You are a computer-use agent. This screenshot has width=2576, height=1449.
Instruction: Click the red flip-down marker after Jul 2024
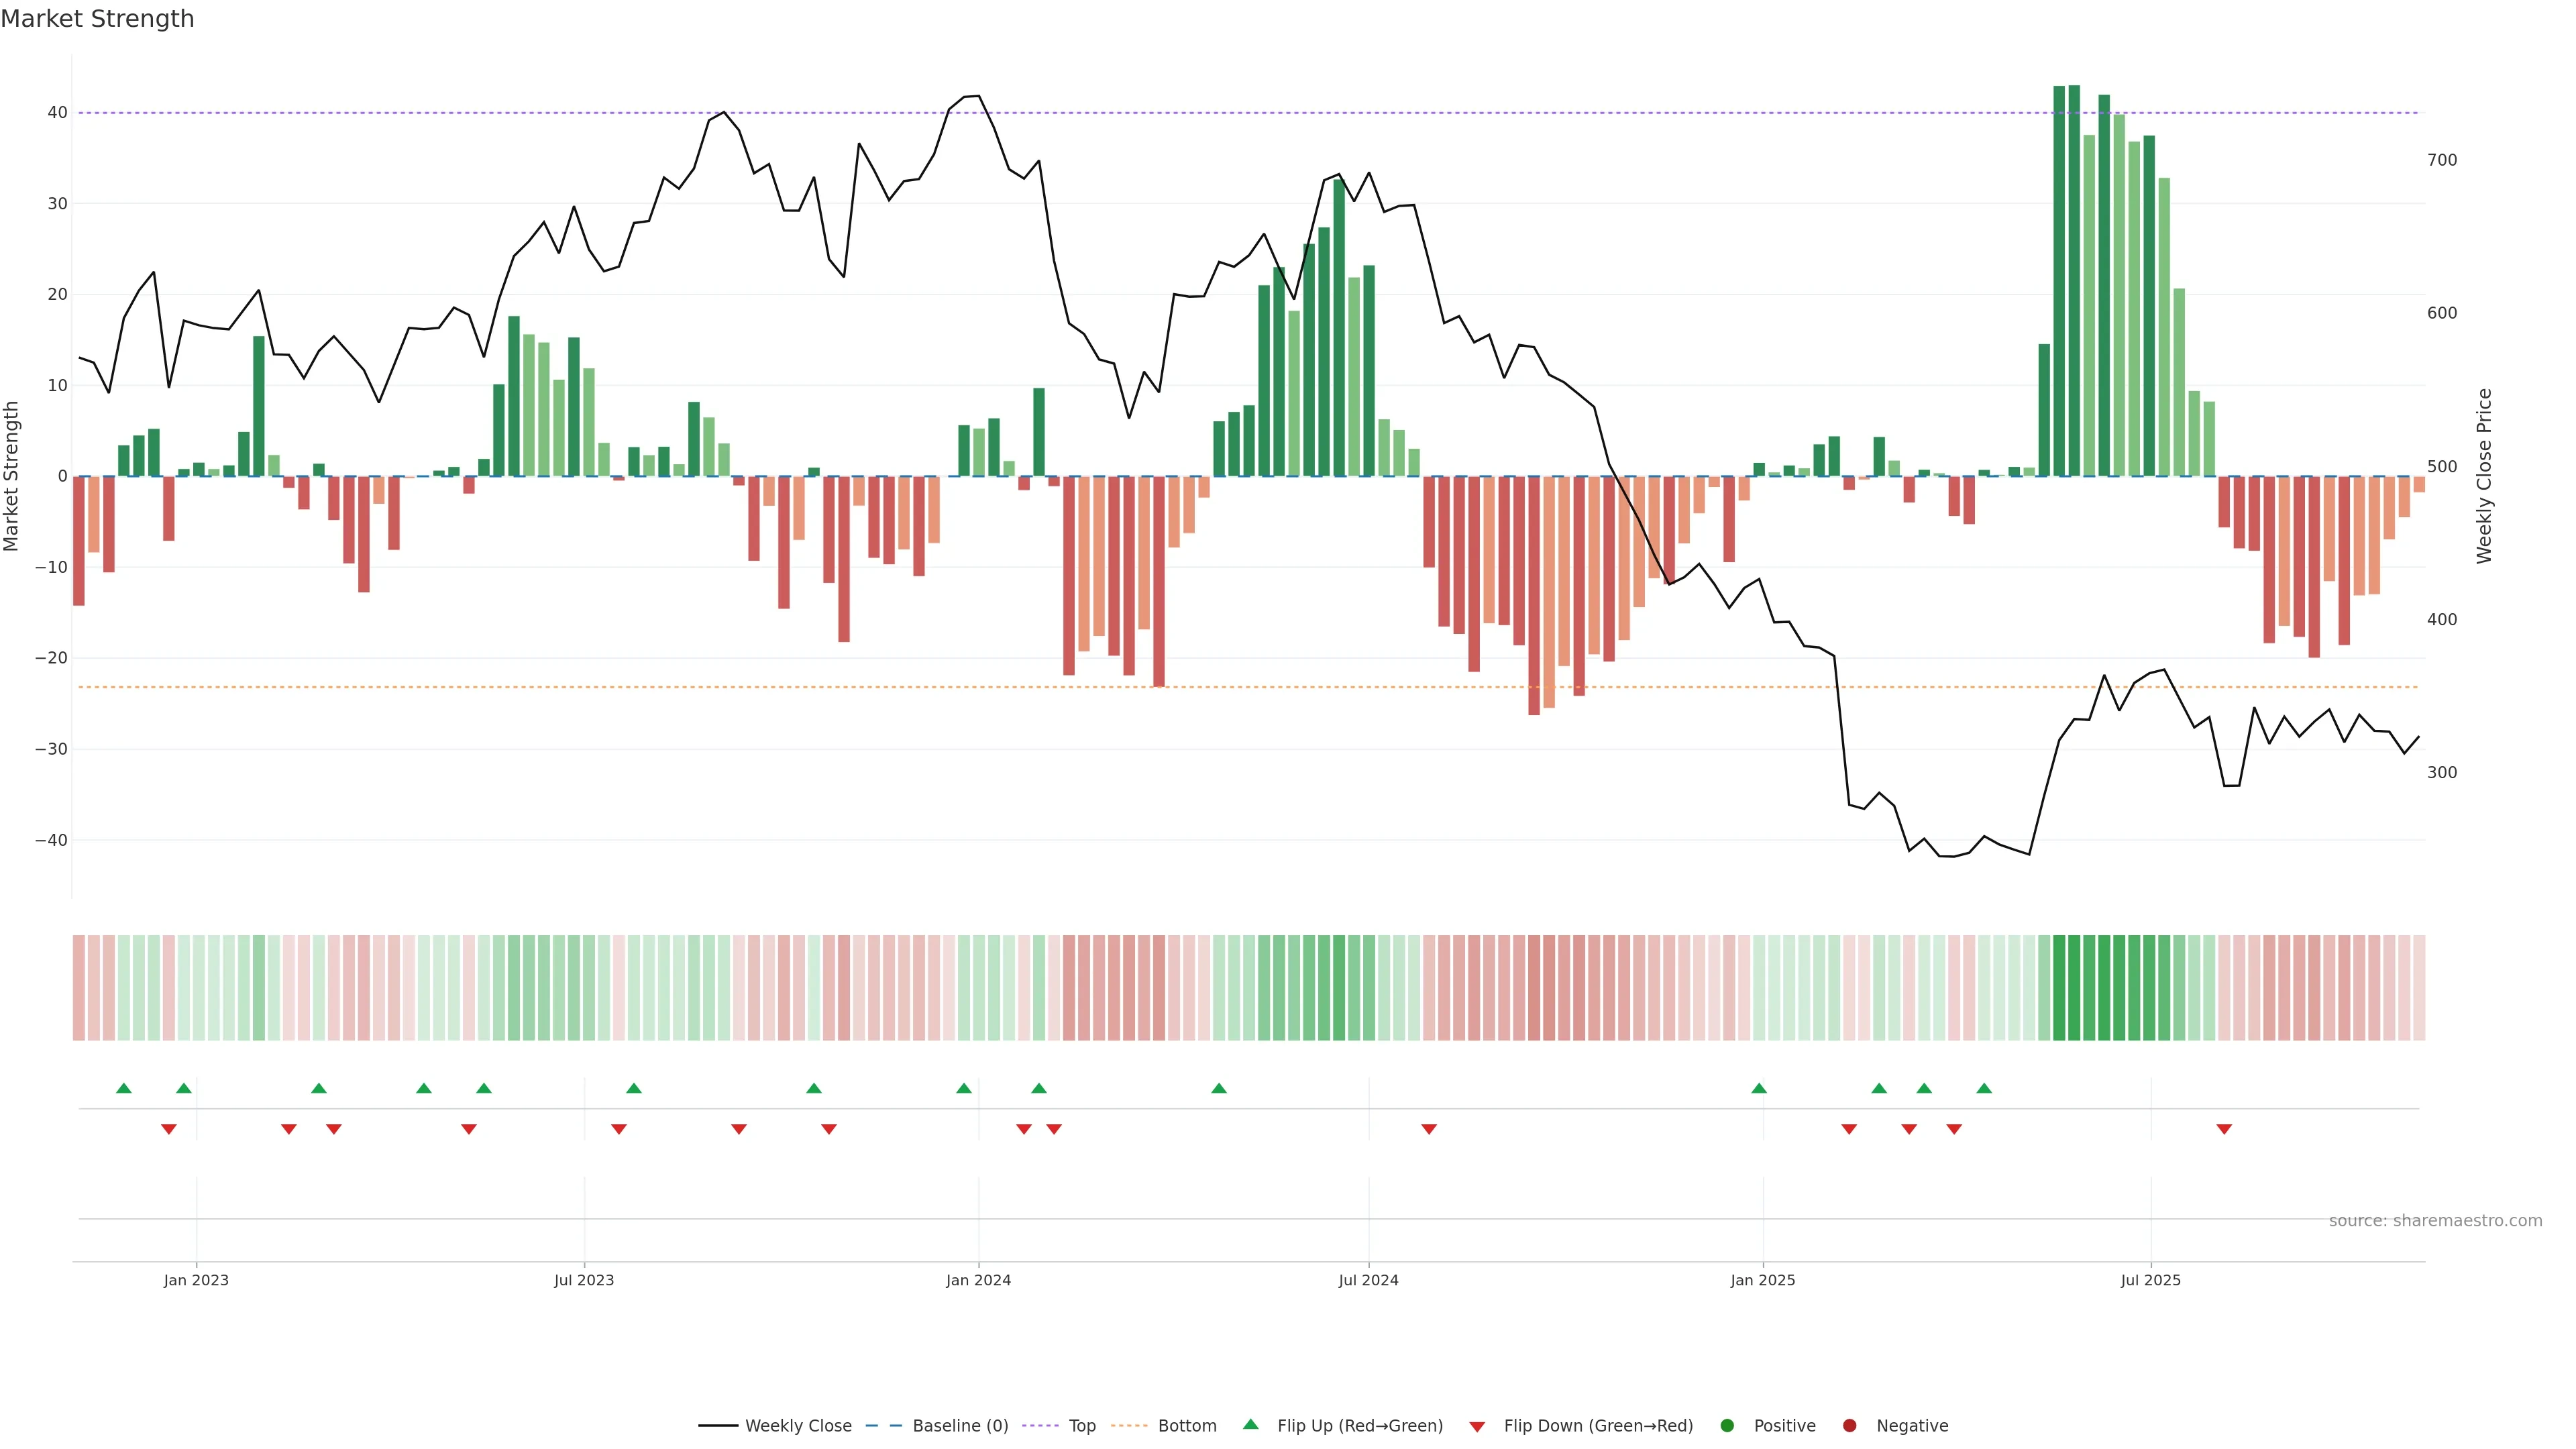point(1429,1129)
